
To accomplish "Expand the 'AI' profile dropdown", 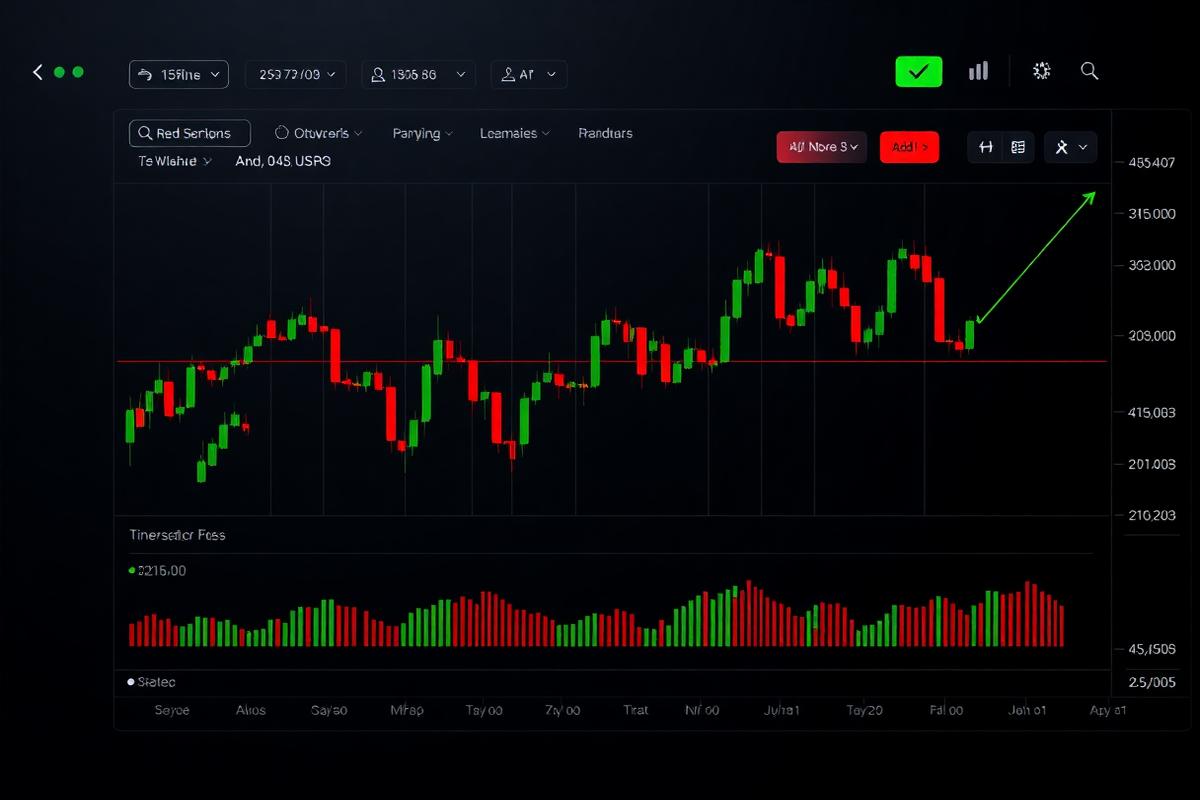I will (x=529, y=74).
